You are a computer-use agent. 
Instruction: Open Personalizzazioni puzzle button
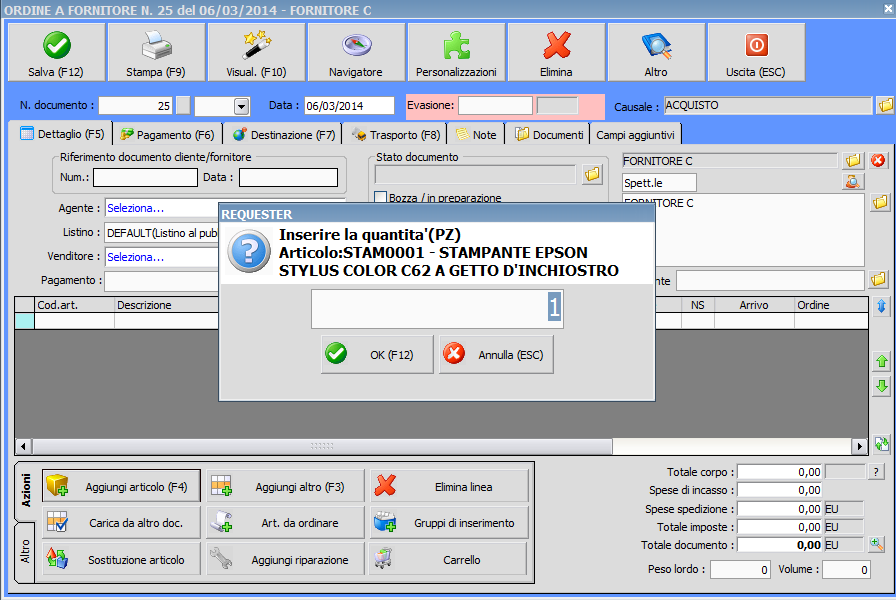point(456,53)
